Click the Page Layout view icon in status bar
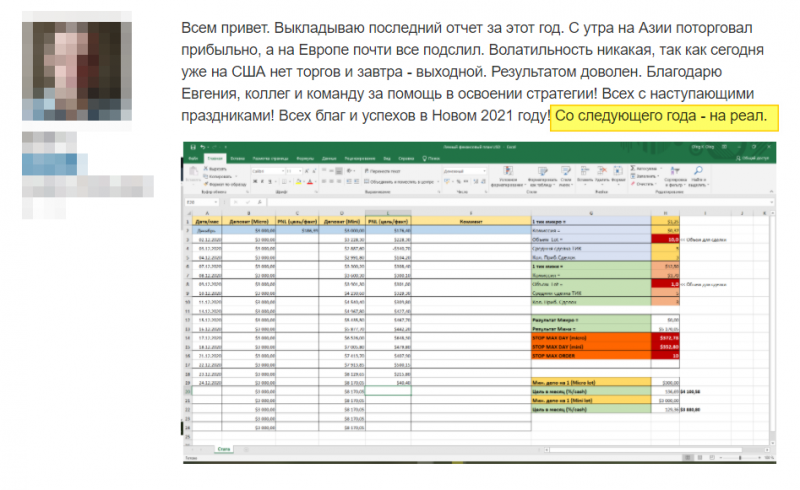 coord(700,458)
